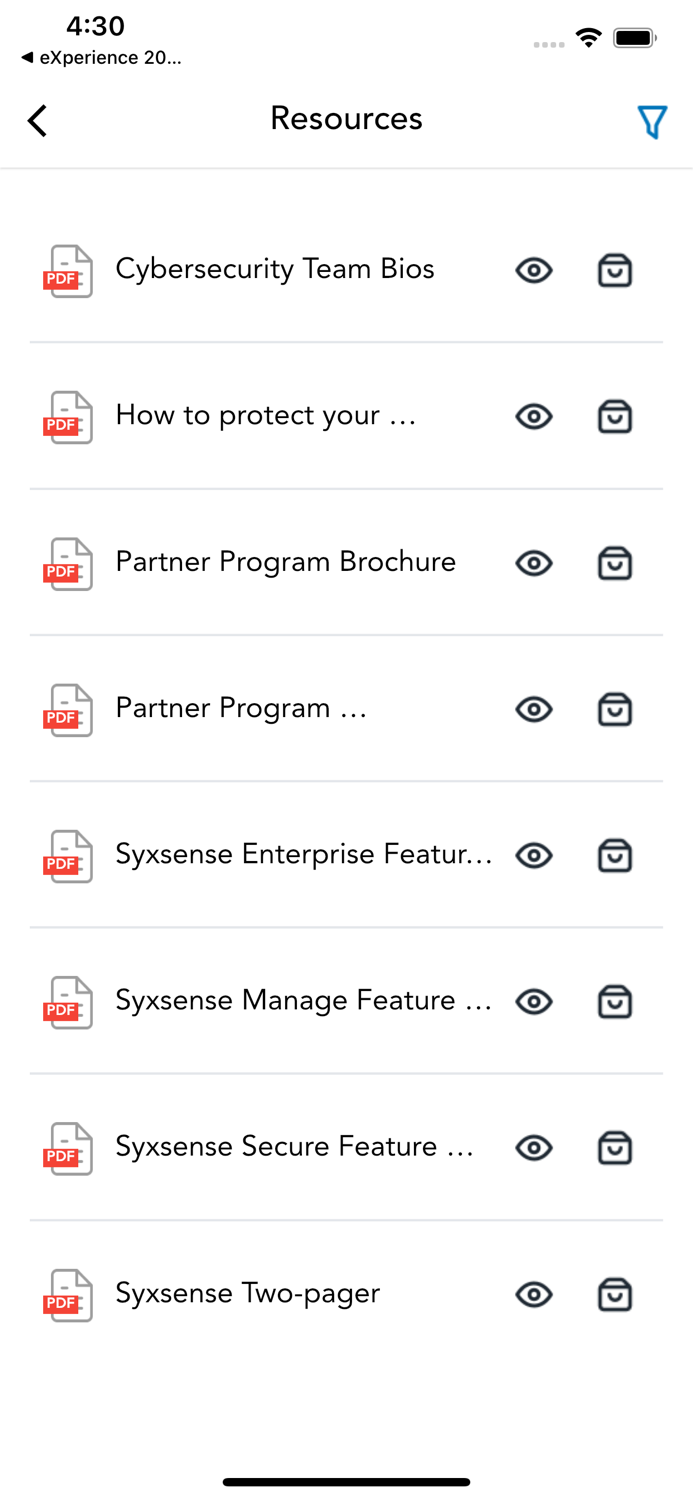Click the PDF icon for Partner Program Brochure
The image size is (693, 1500).
point(67,563)
